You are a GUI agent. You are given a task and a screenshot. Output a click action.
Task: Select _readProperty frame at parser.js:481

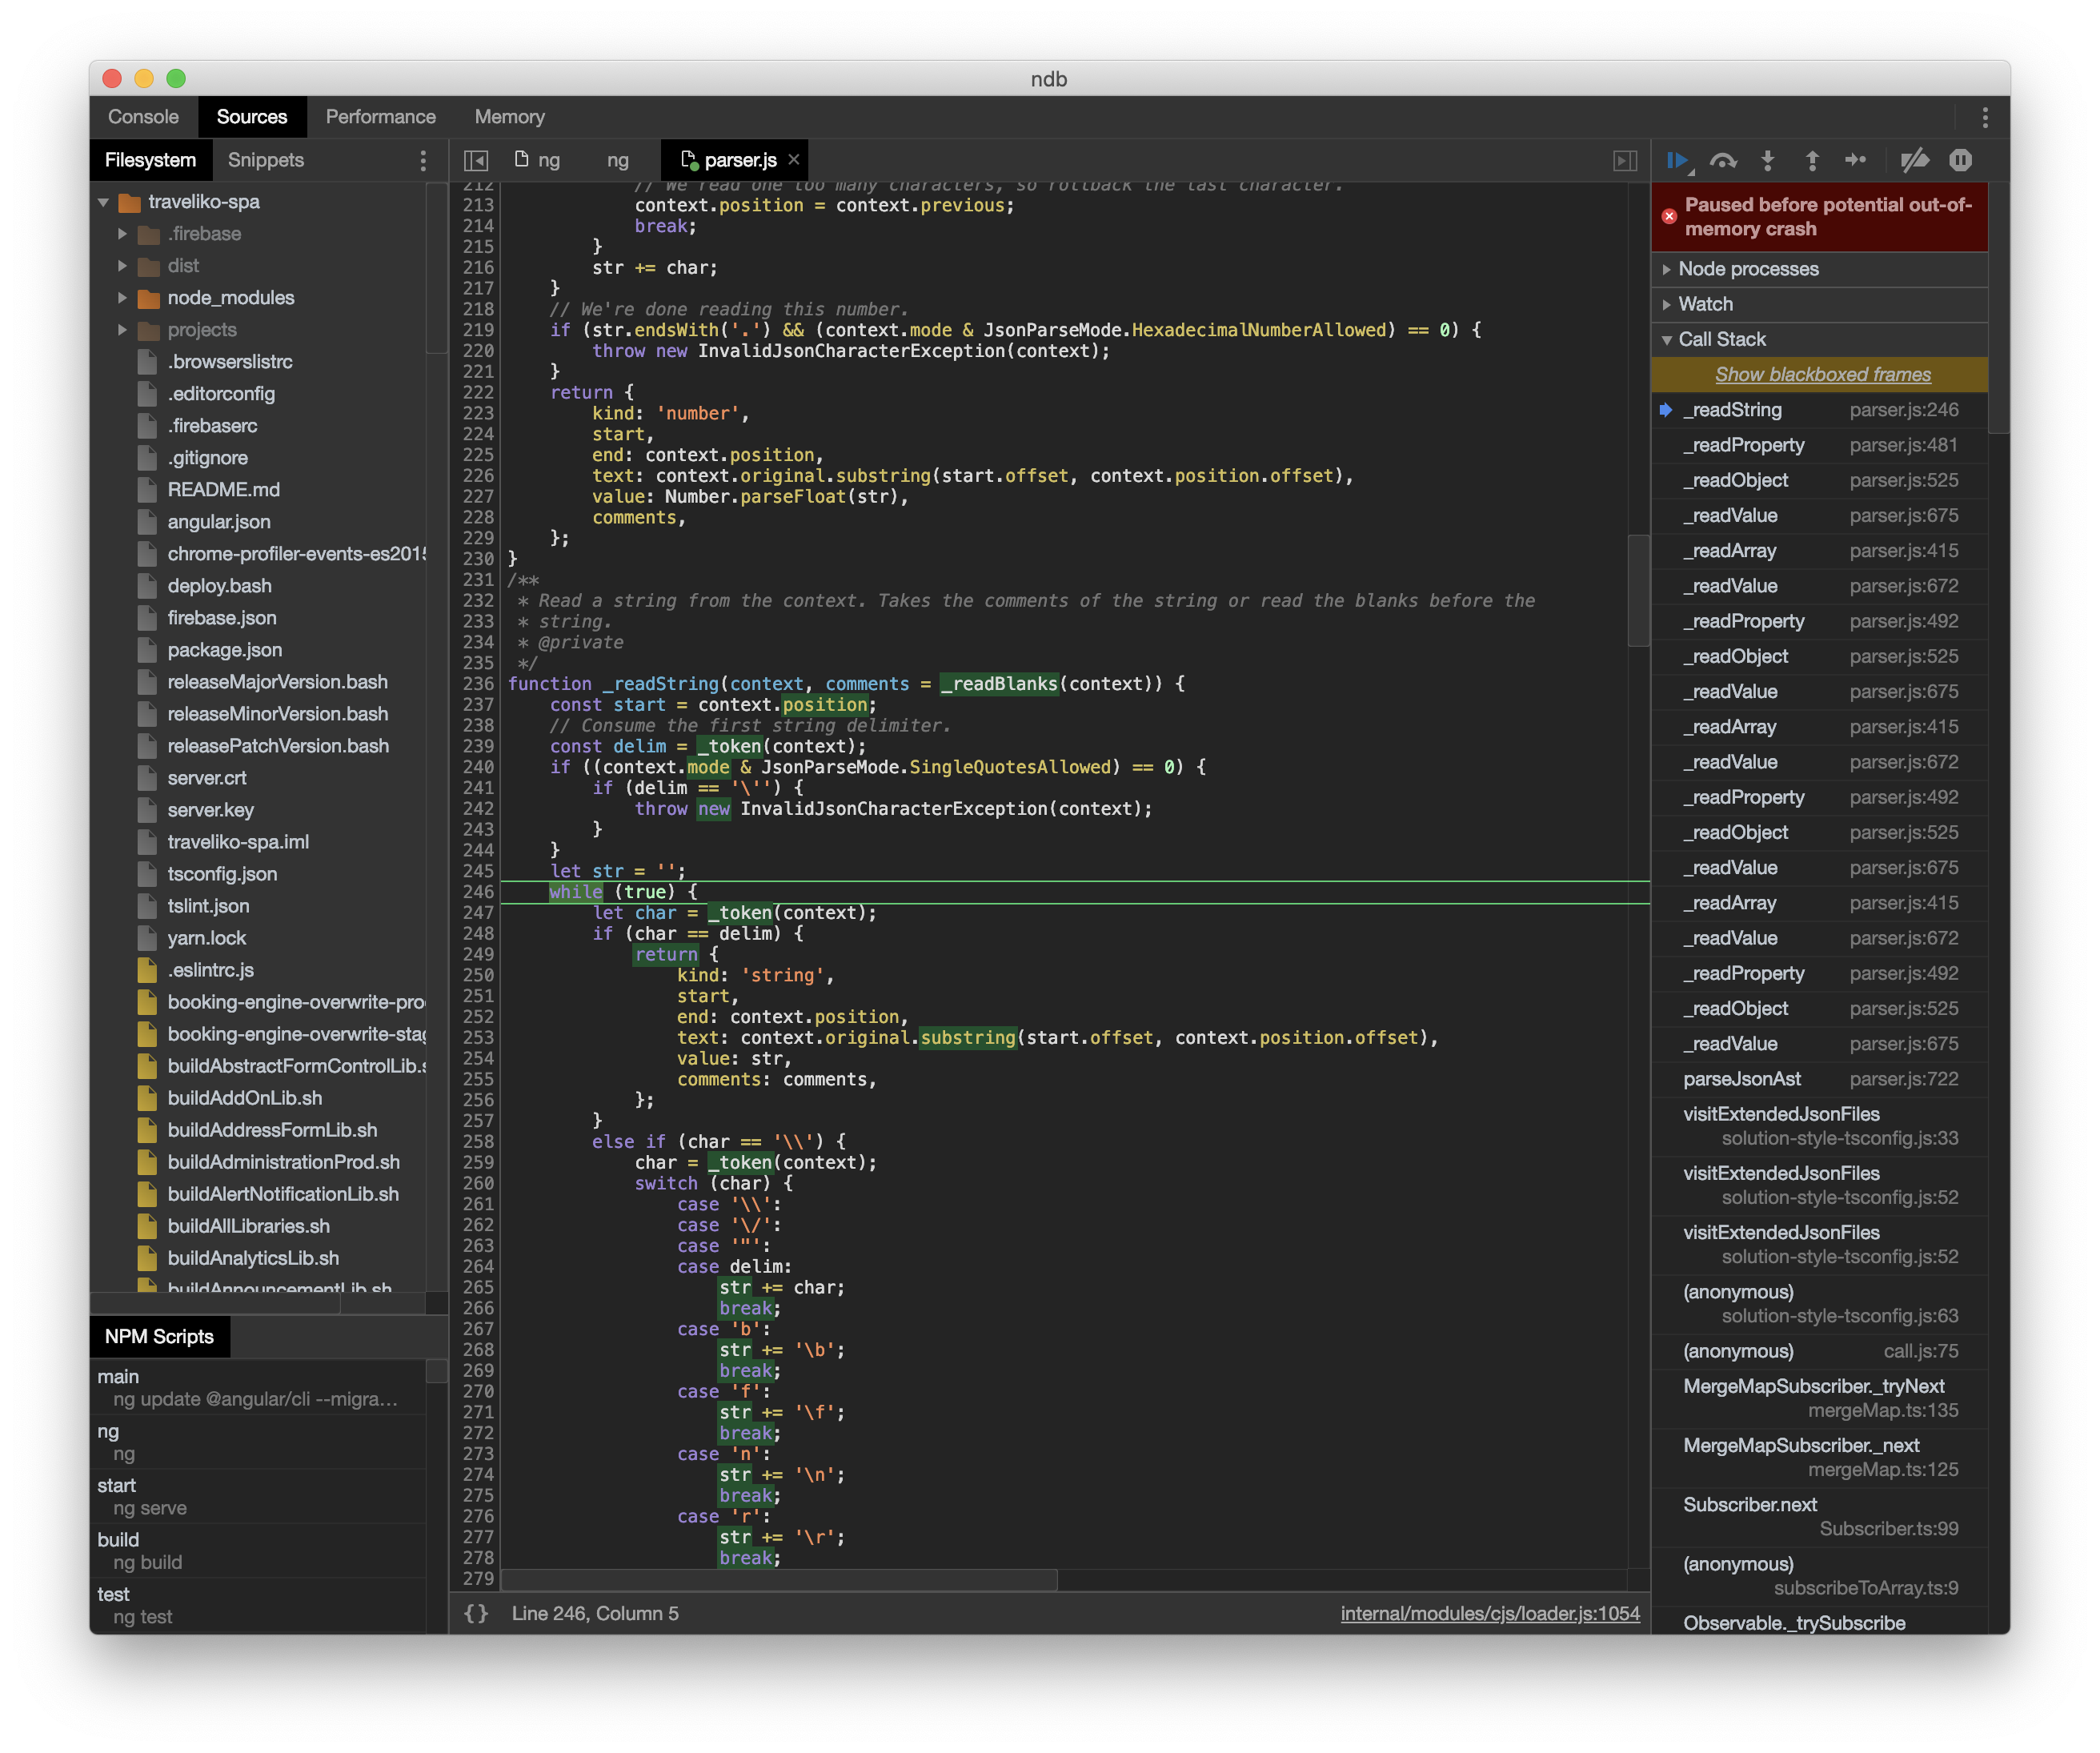(1819, 445)
